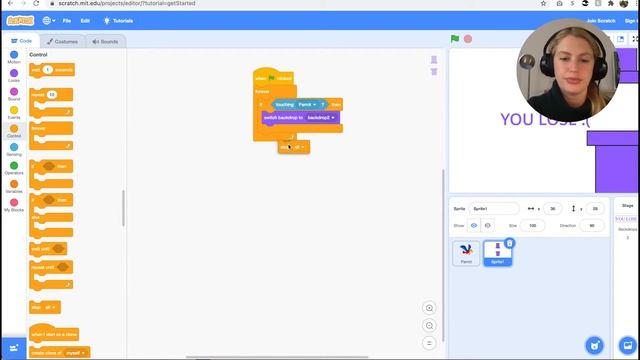
Task: Open dropdown on the stop all script block
Action: point(302,147)
